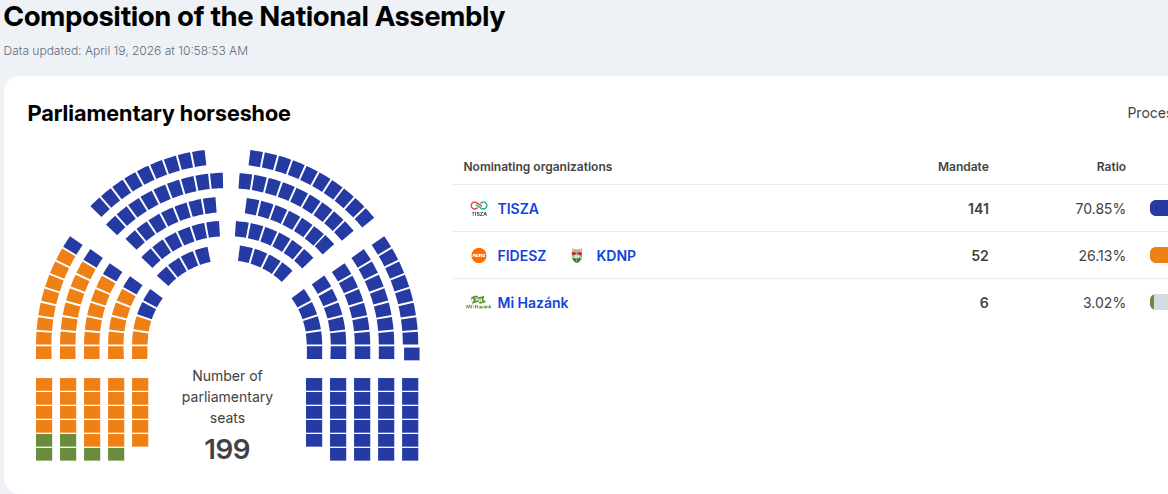Click the orange FIDESZ ratio bar

click(1159, 256)
